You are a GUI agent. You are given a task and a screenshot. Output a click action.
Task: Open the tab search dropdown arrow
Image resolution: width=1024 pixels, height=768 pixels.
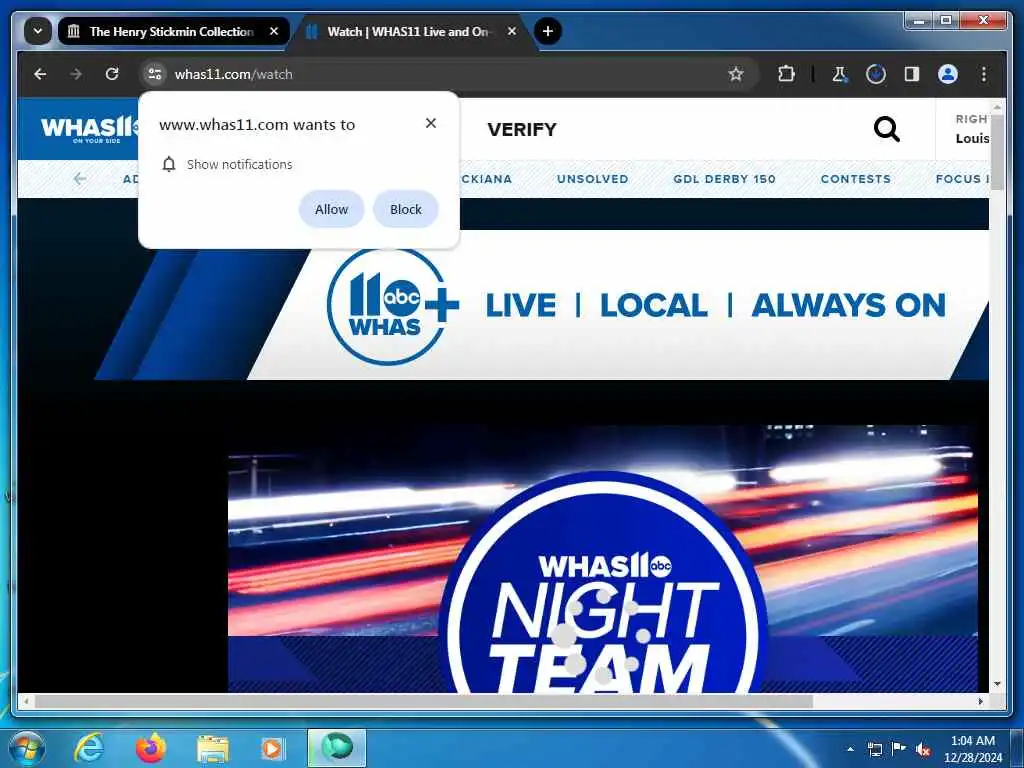pyautogui.click(x=38, y=31)
